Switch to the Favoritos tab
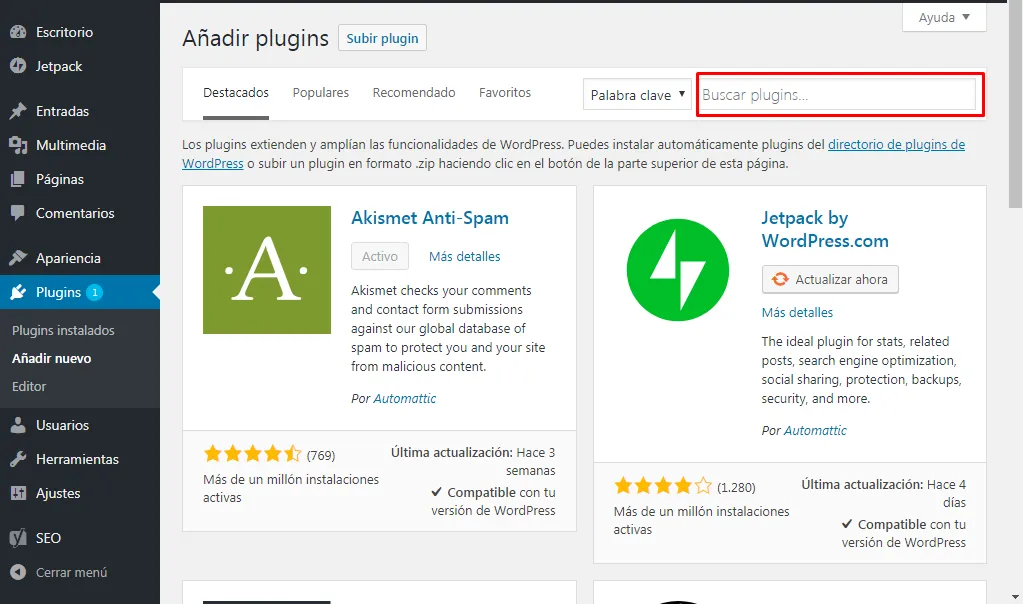This screenshot has width=1023, height=604. [x=505, y=93]
